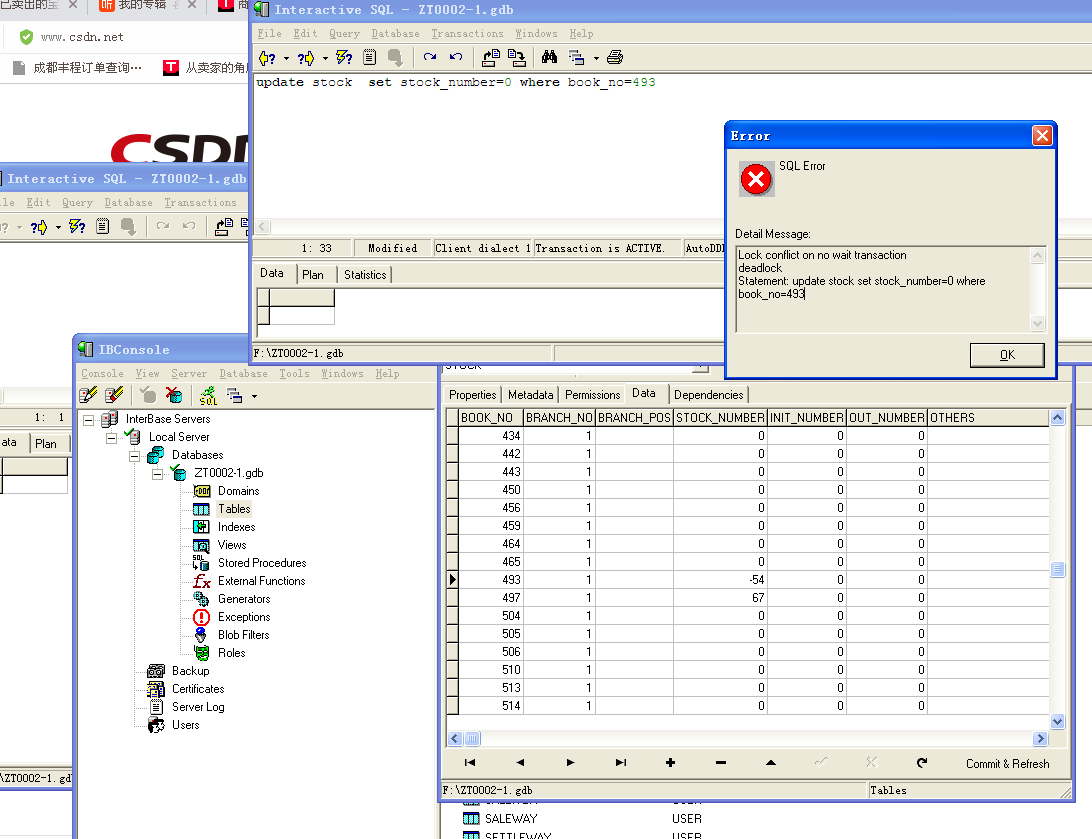This screenshot has width=1092, height=839.
Task: Select Stored Procedures in IBConsole tree
Action: [x=262, y=563]
